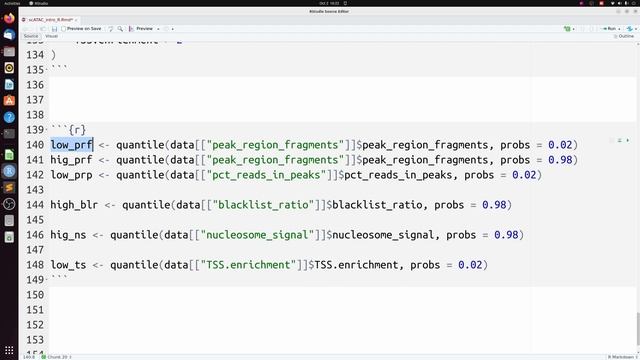Run current chunk with green play icon
This screenshot has height=360, width=640.
coord(628,140)
